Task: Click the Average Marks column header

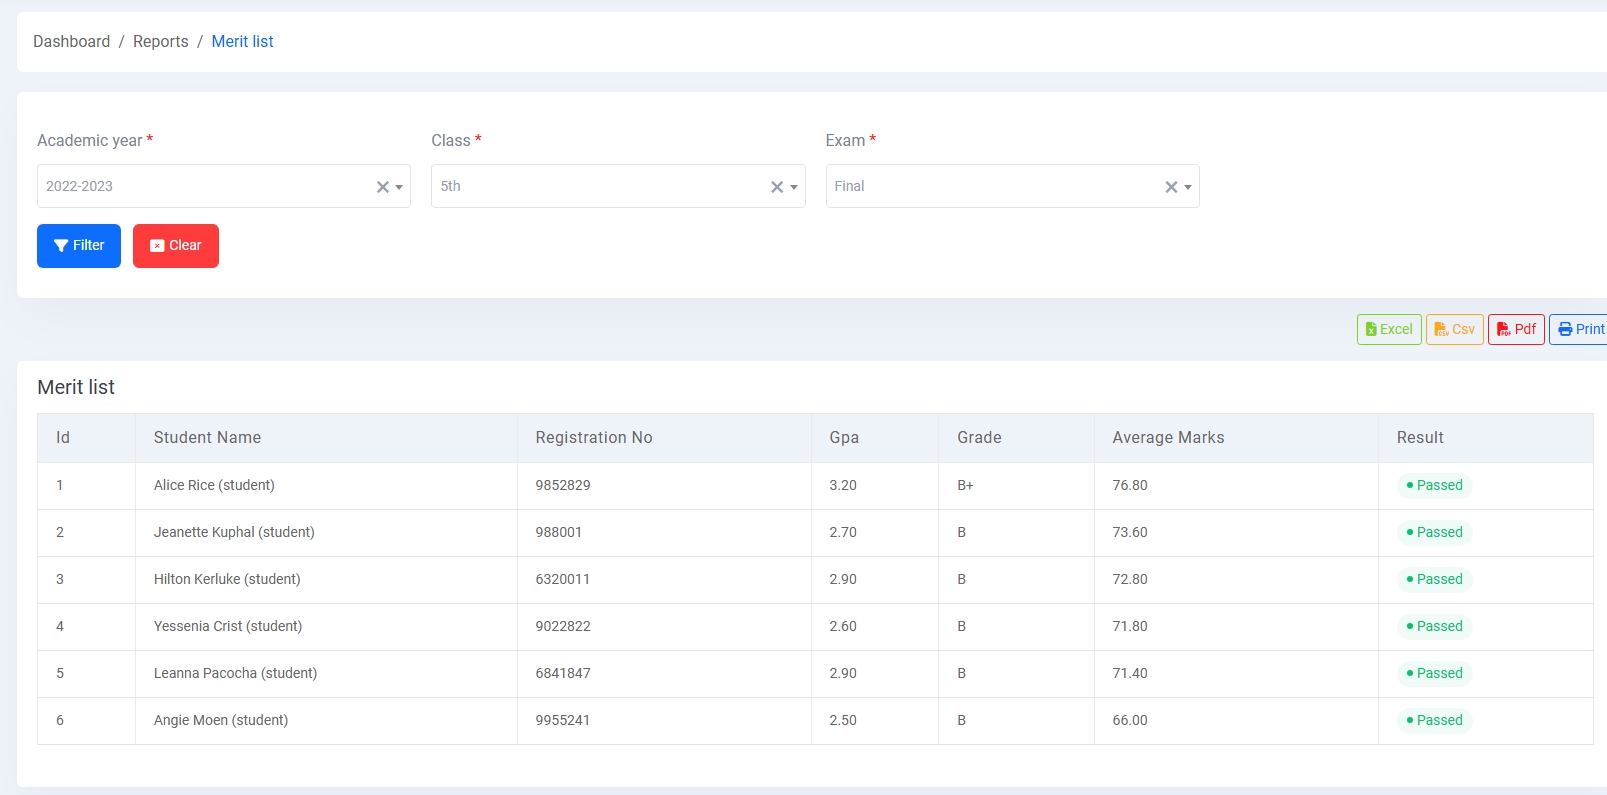Action: tap(1168, 438)
